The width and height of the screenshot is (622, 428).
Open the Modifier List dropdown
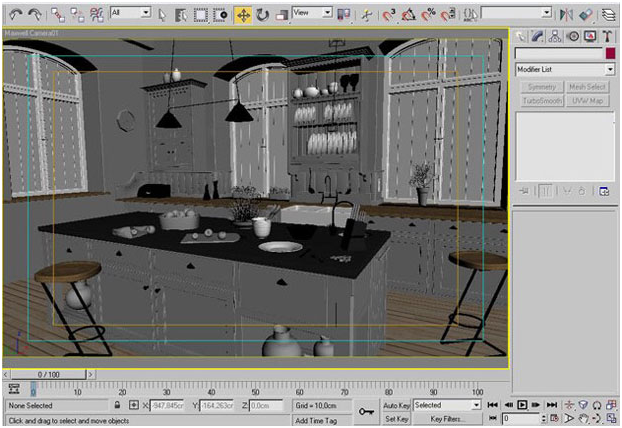pyautogui.click(x=565, y=69)
